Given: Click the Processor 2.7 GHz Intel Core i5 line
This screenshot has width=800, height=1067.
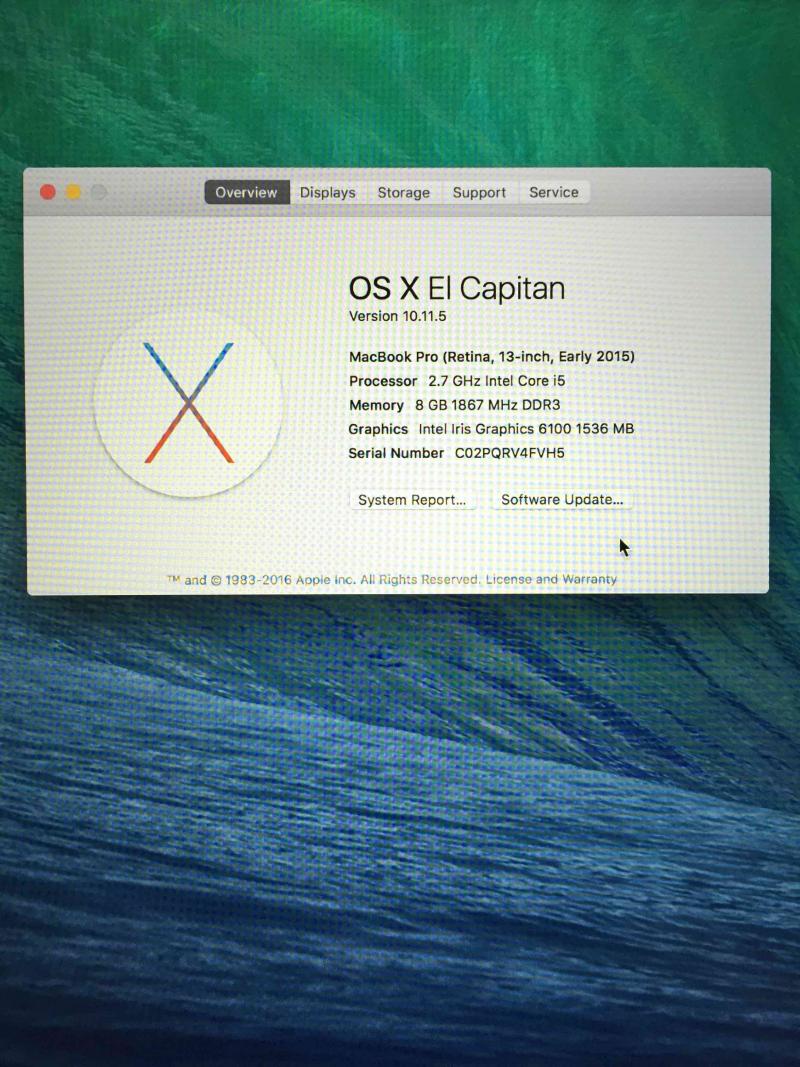Looking at the screenshot, I should [x=457, y=381].
